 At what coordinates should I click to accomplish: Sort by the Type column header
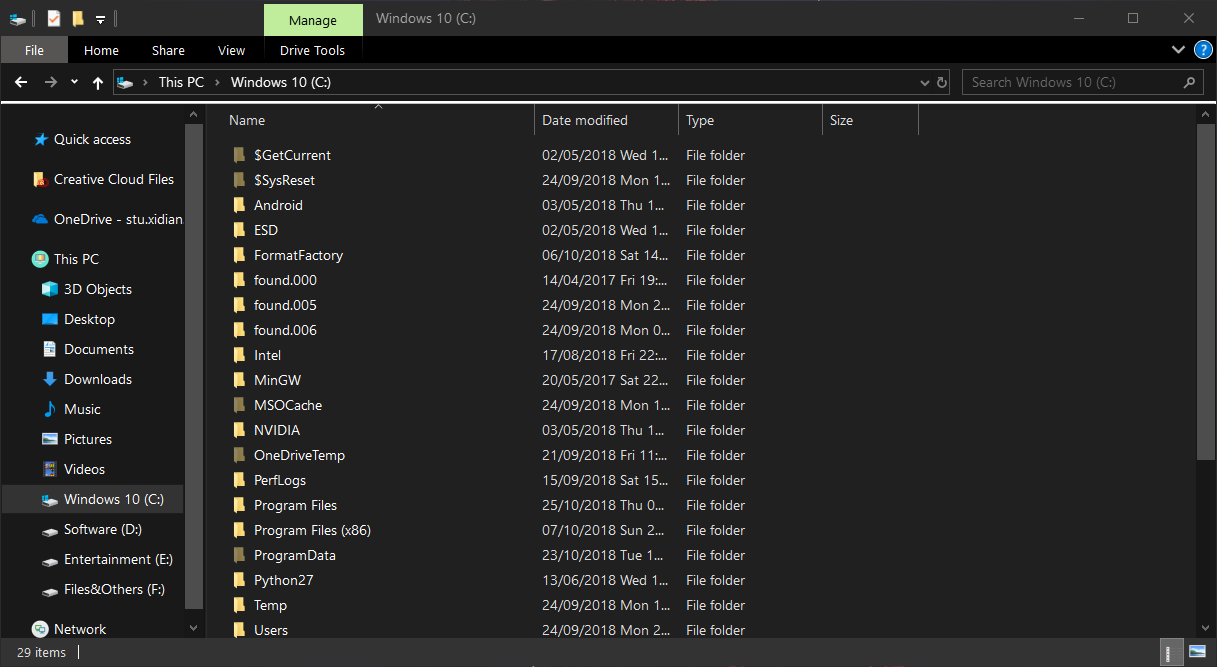click(x=750, y=120)
